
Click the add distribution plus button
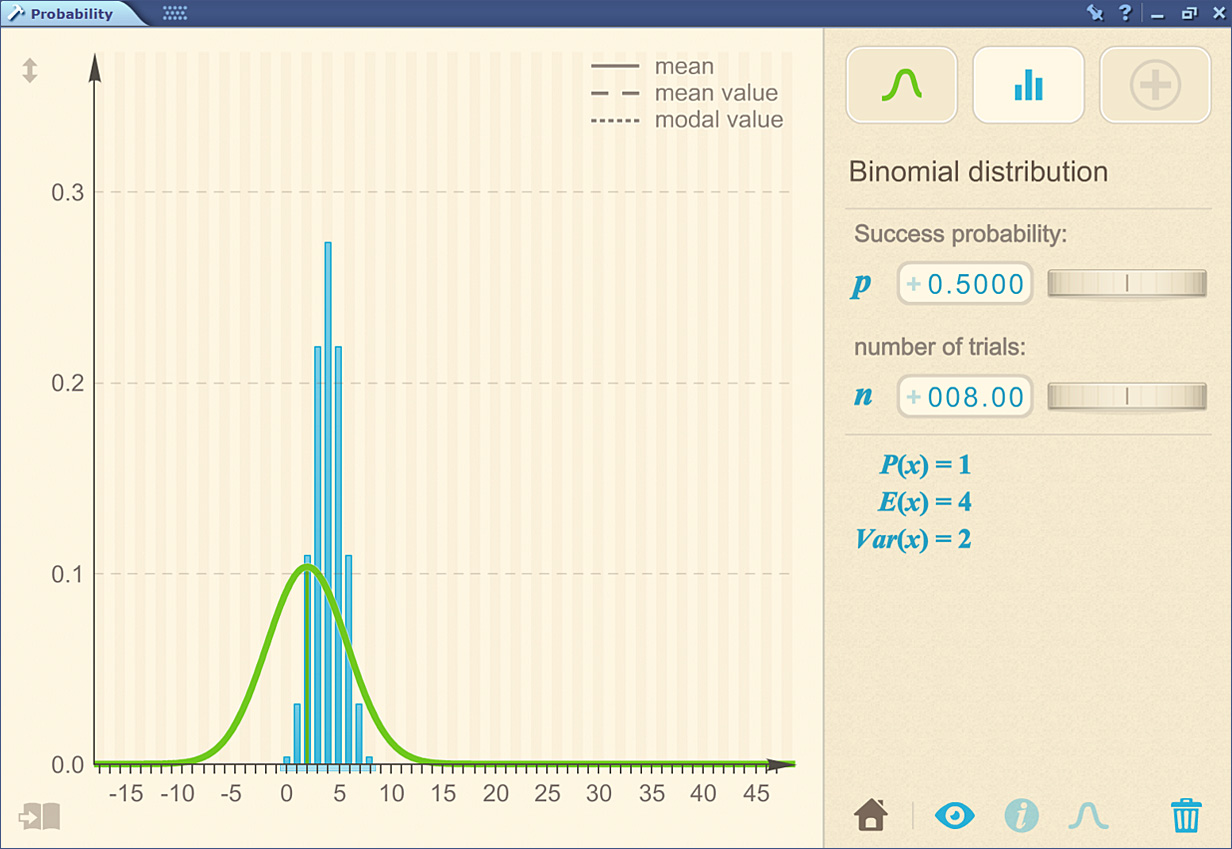(x=1155, y=85)
